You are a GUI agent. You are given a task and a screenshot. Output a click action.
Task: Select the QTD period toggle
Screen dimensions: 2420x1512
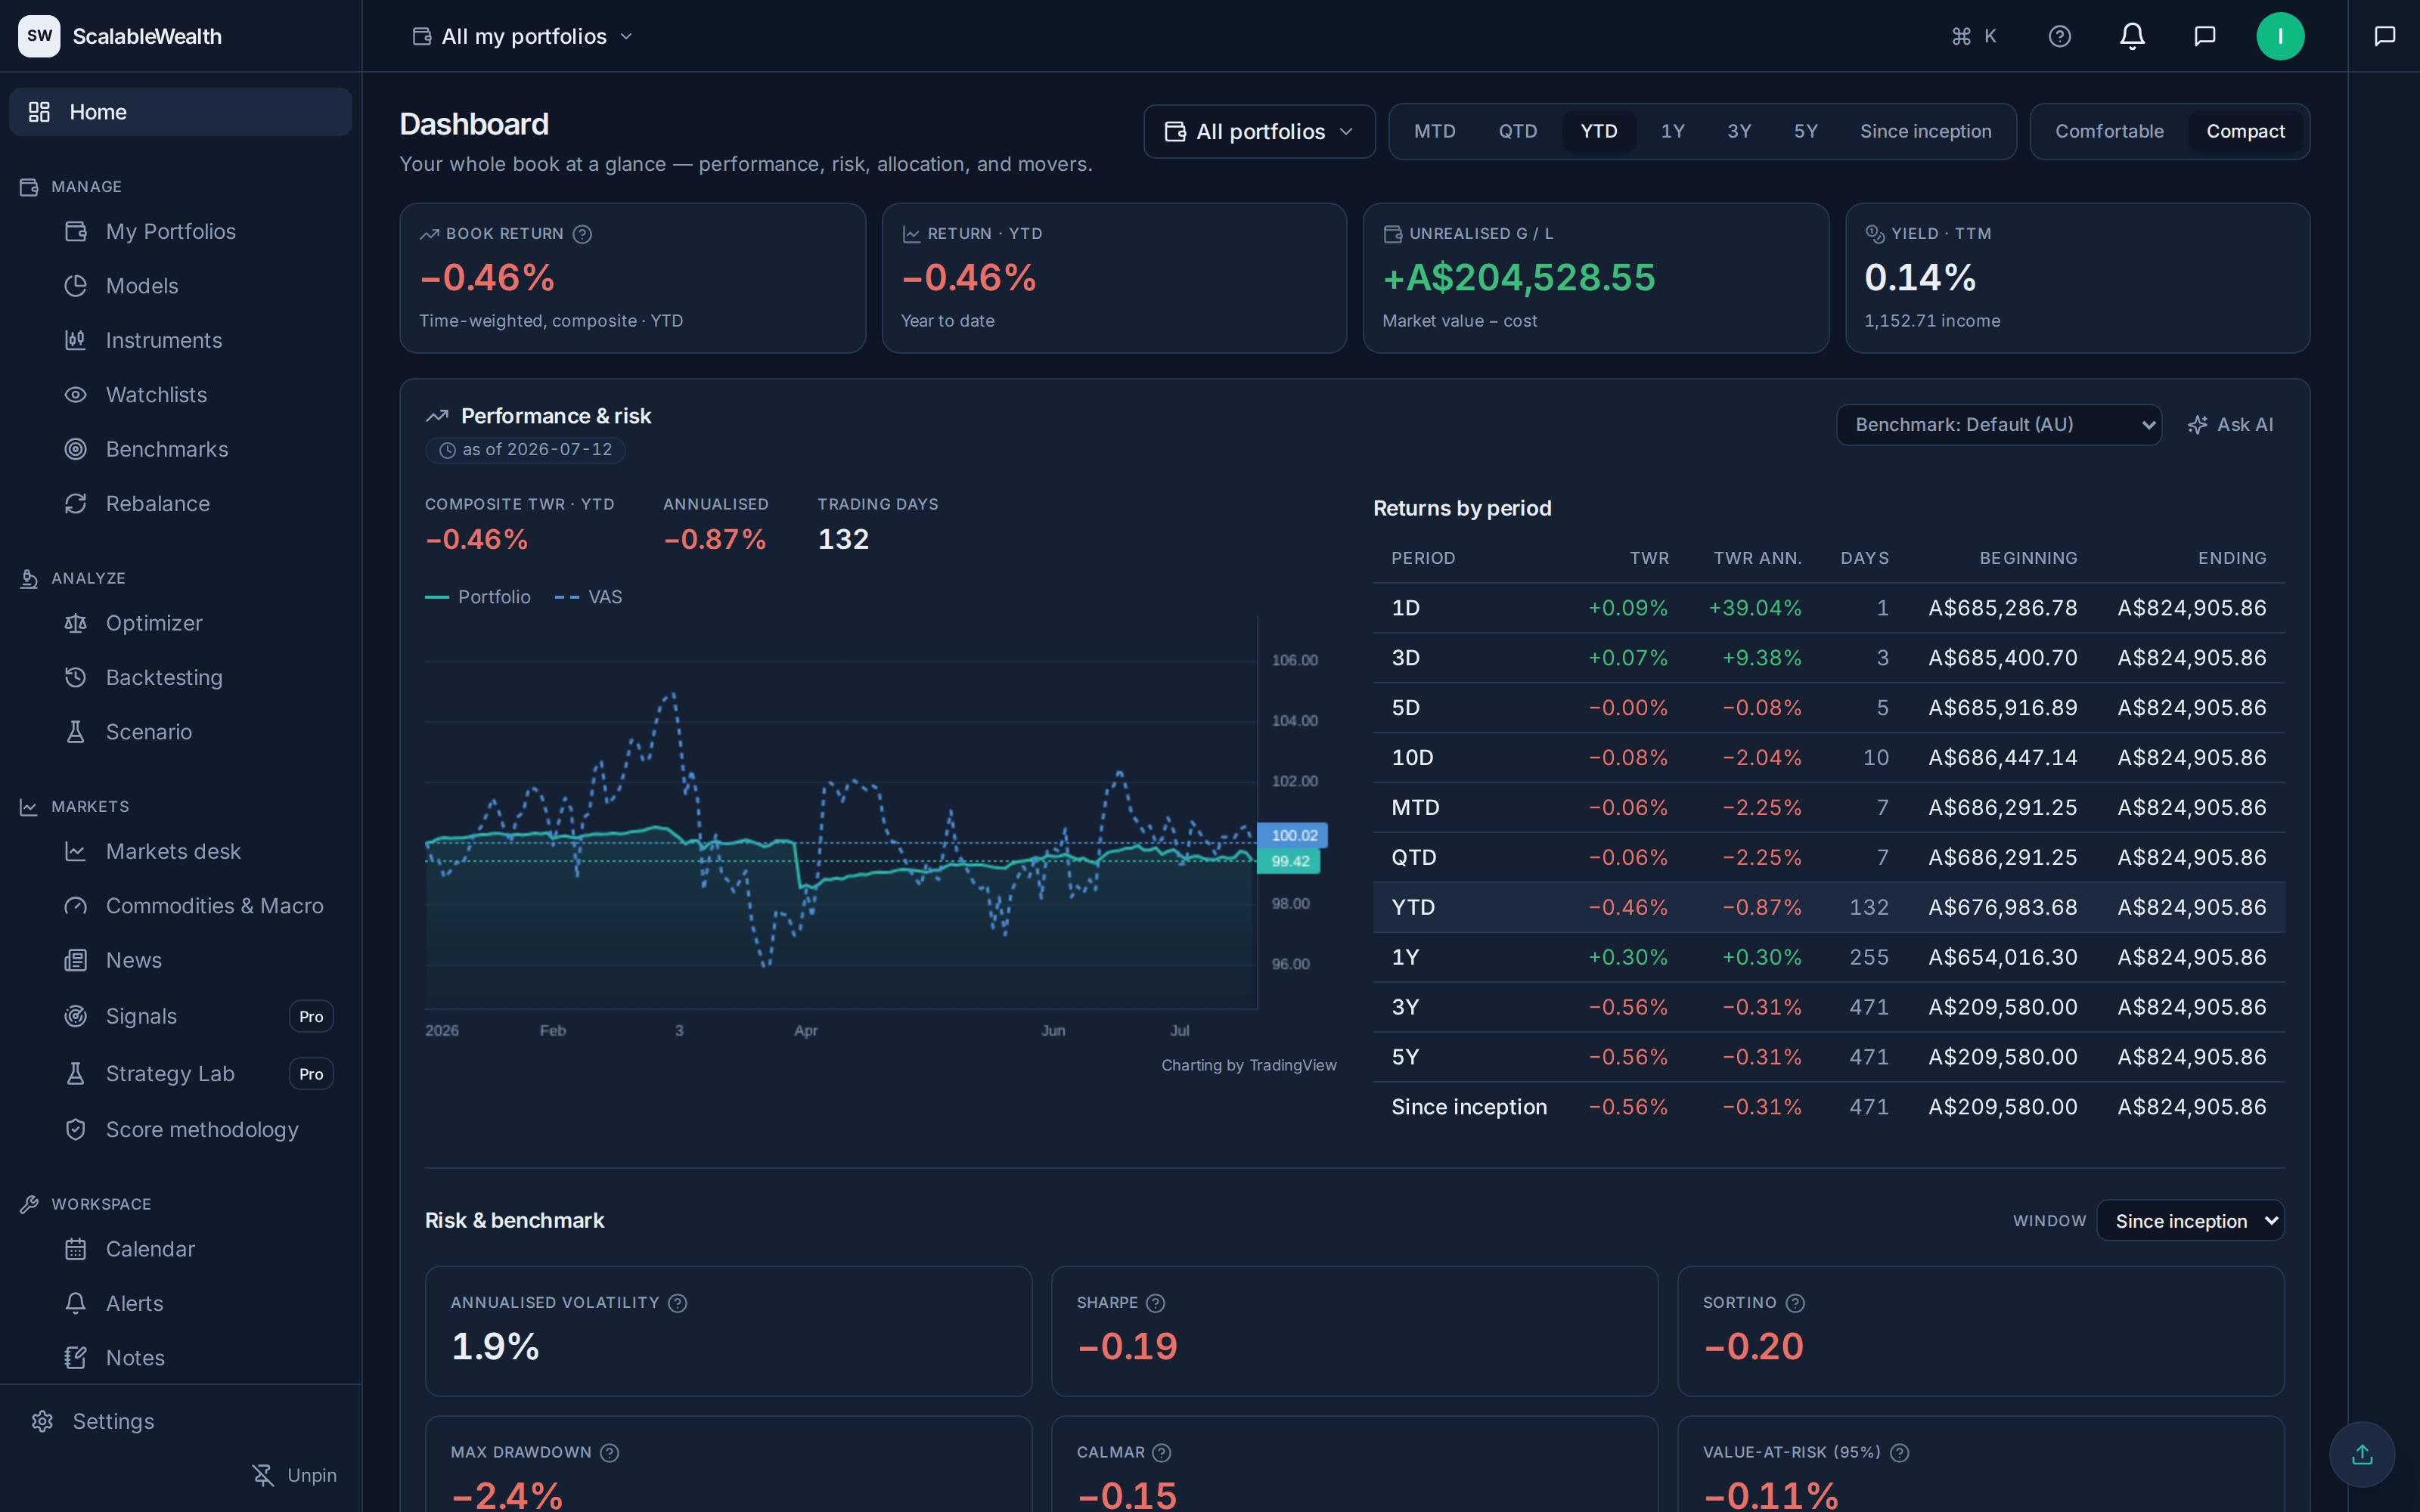1517,131
